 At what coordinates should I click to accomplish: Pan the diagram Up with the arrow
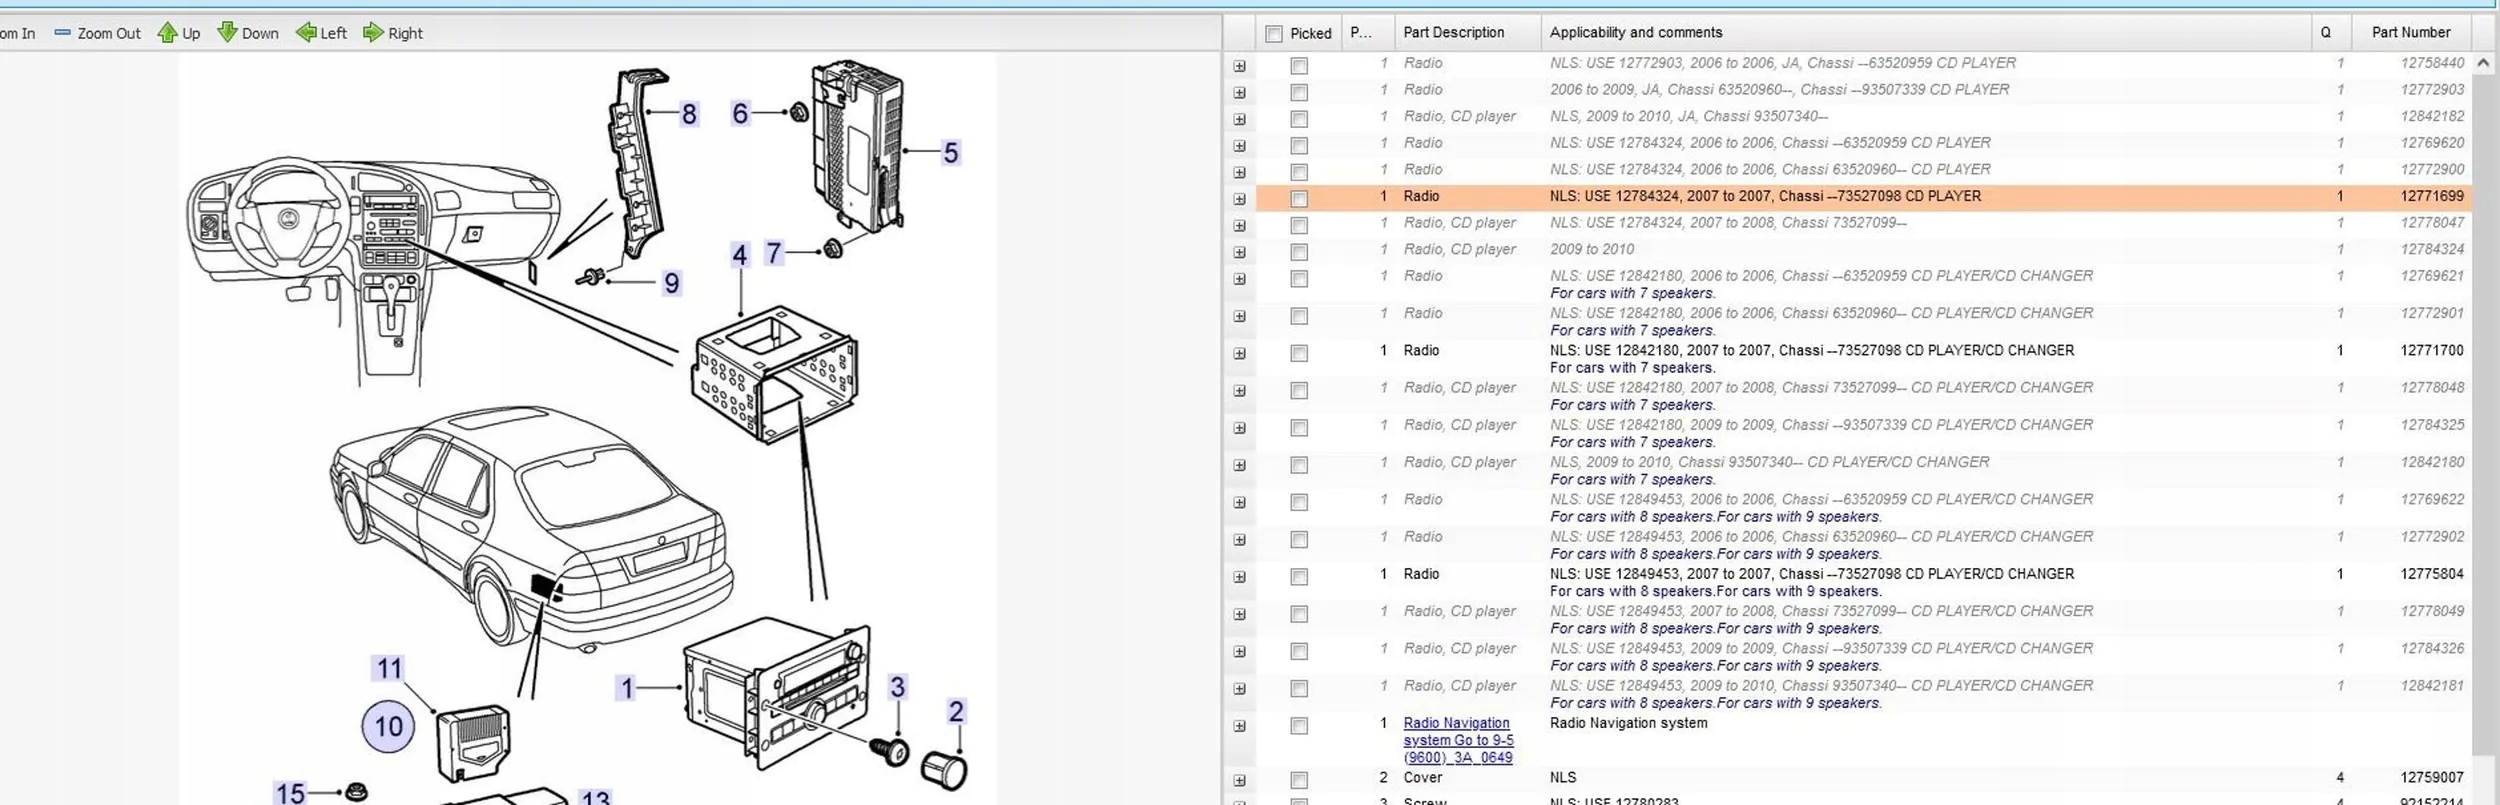179,33
